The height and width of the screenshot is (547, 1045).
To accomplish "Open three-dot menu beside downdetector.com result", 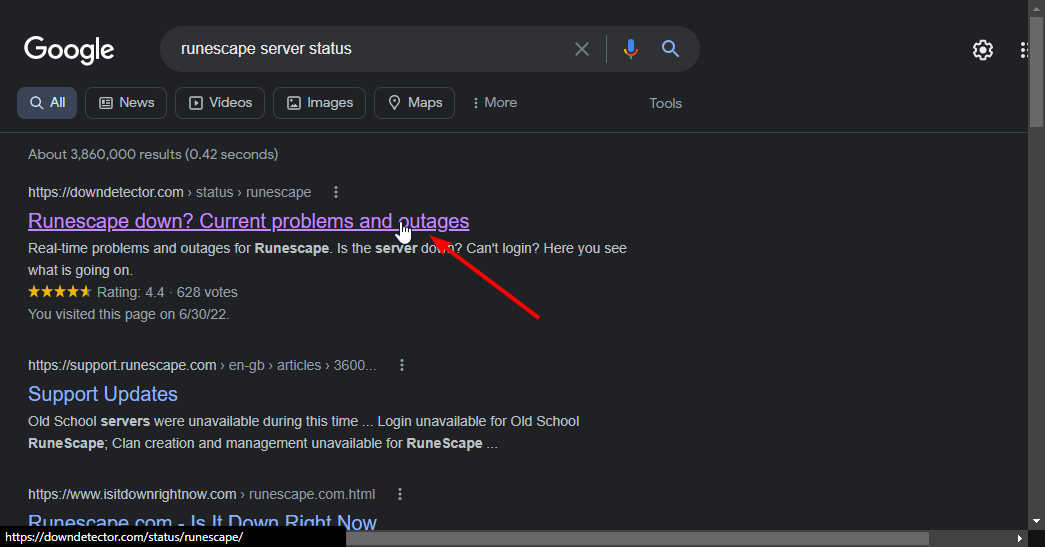I will 336,192.
